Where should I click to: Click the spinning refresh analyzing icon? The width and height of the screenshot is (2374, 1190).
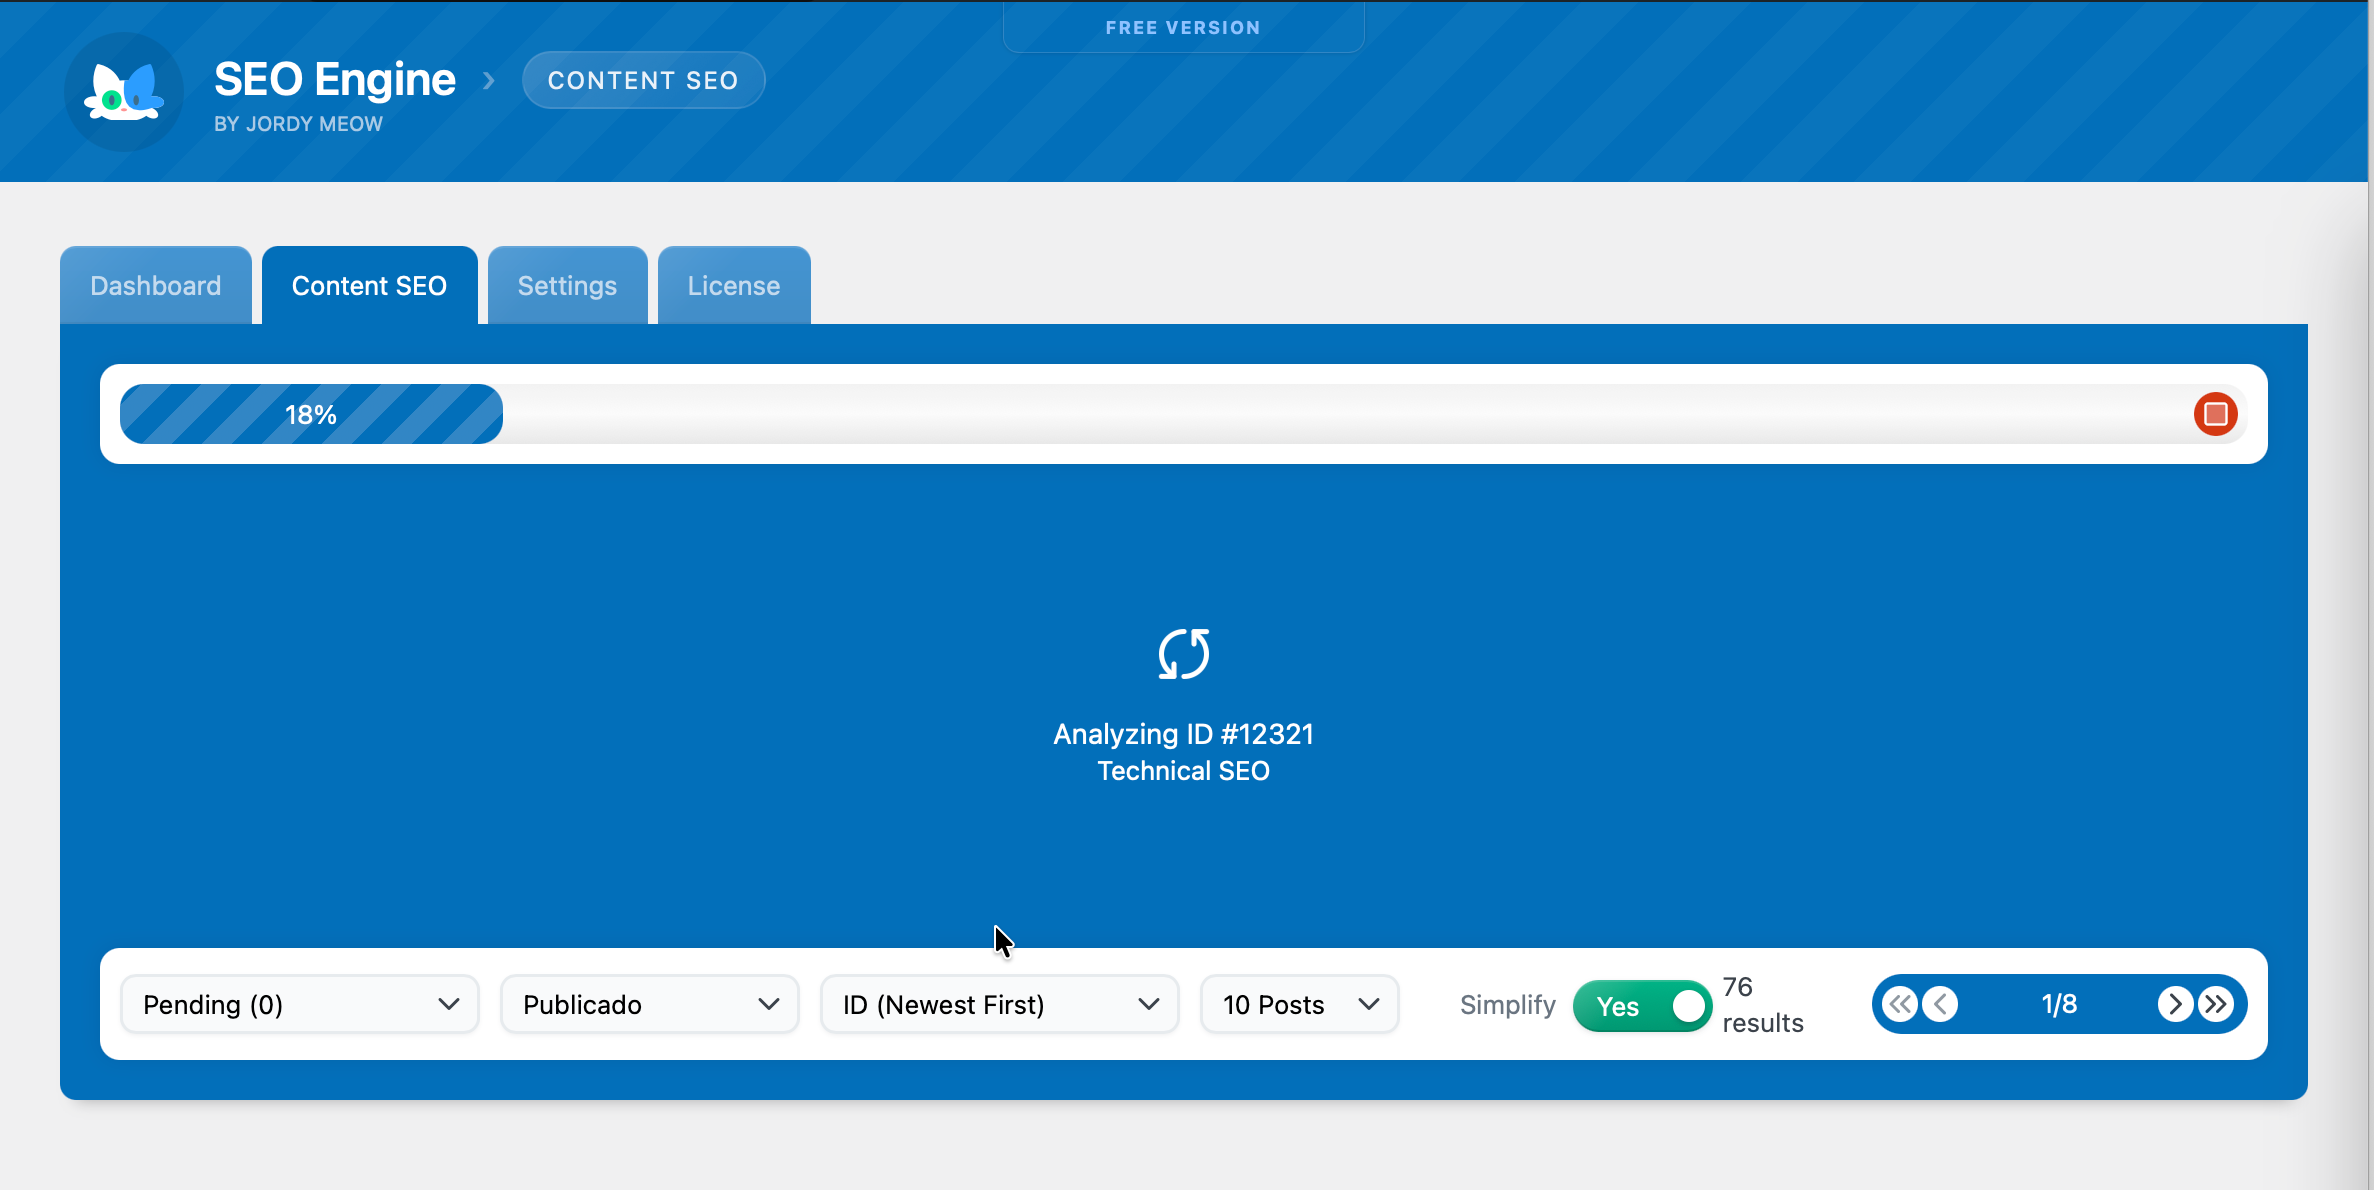1184,654
